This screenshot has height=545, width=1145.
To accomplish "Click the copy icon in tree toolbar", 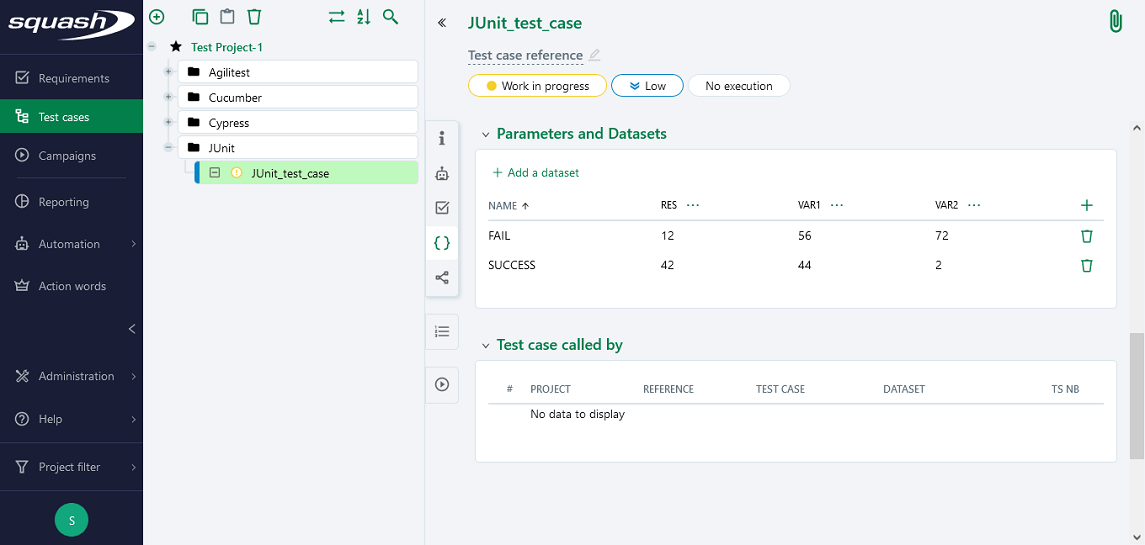I will [201, 17].
